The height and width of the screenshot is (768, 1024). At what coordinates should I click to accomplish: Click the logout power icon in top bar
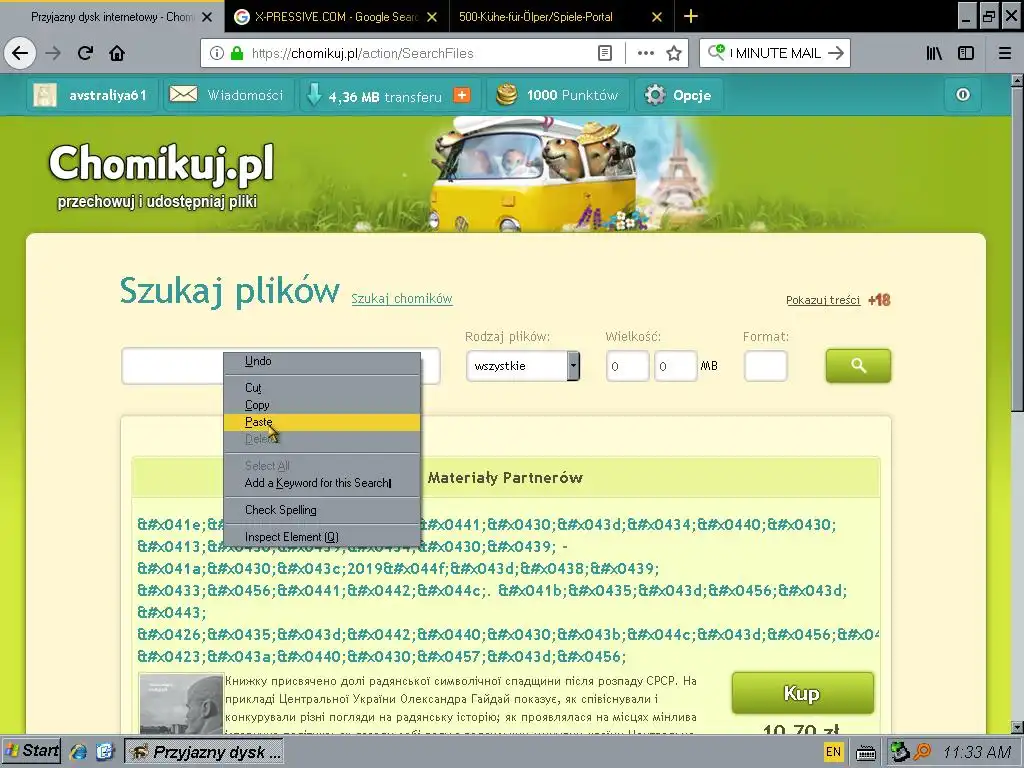(963, 95)
